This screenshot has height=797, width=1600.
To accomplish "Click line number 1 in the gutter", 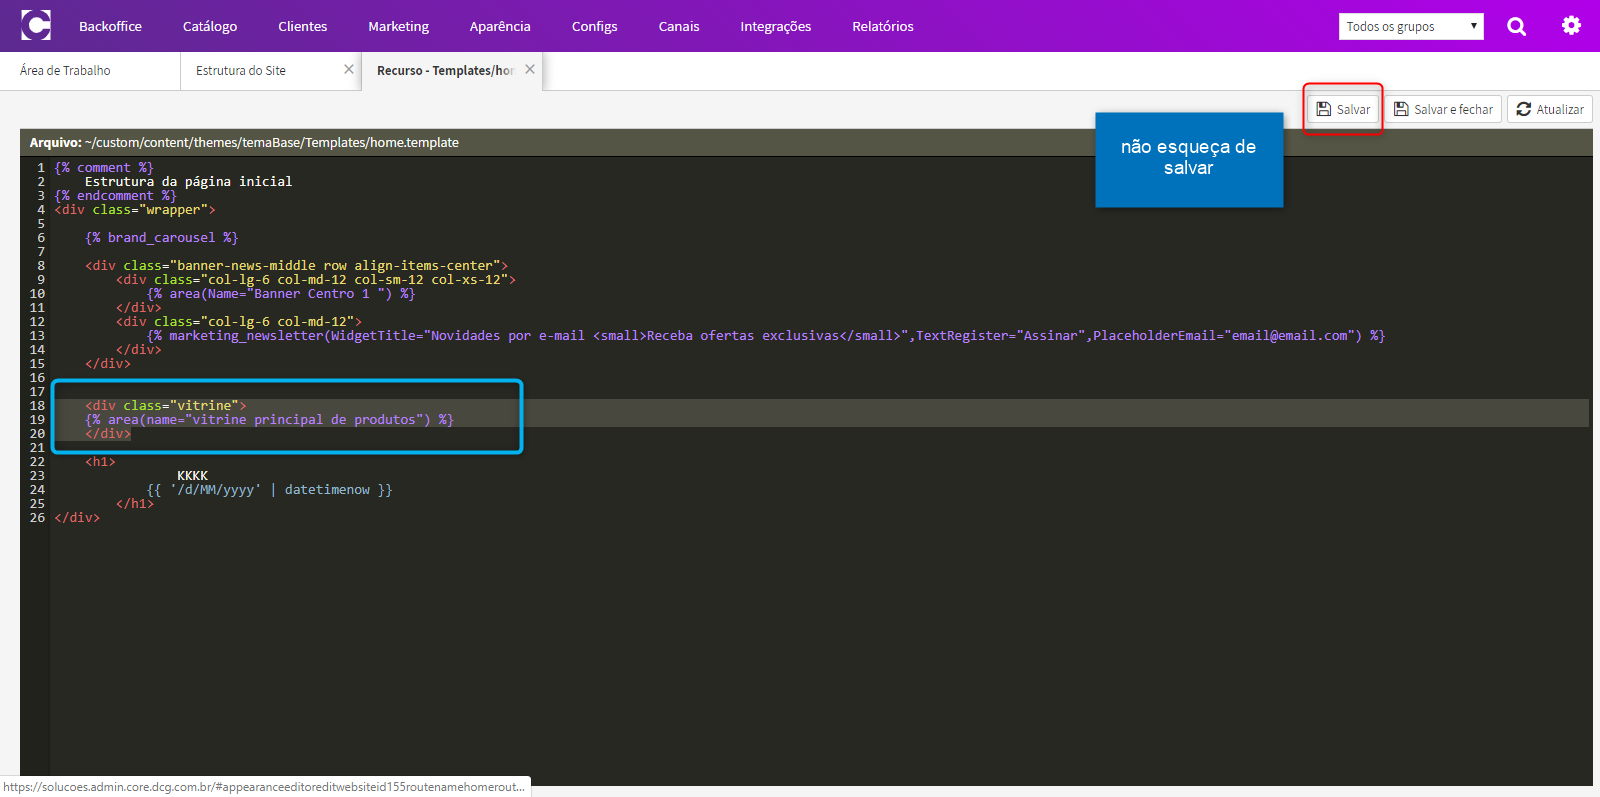I will (x=41, y=168).
